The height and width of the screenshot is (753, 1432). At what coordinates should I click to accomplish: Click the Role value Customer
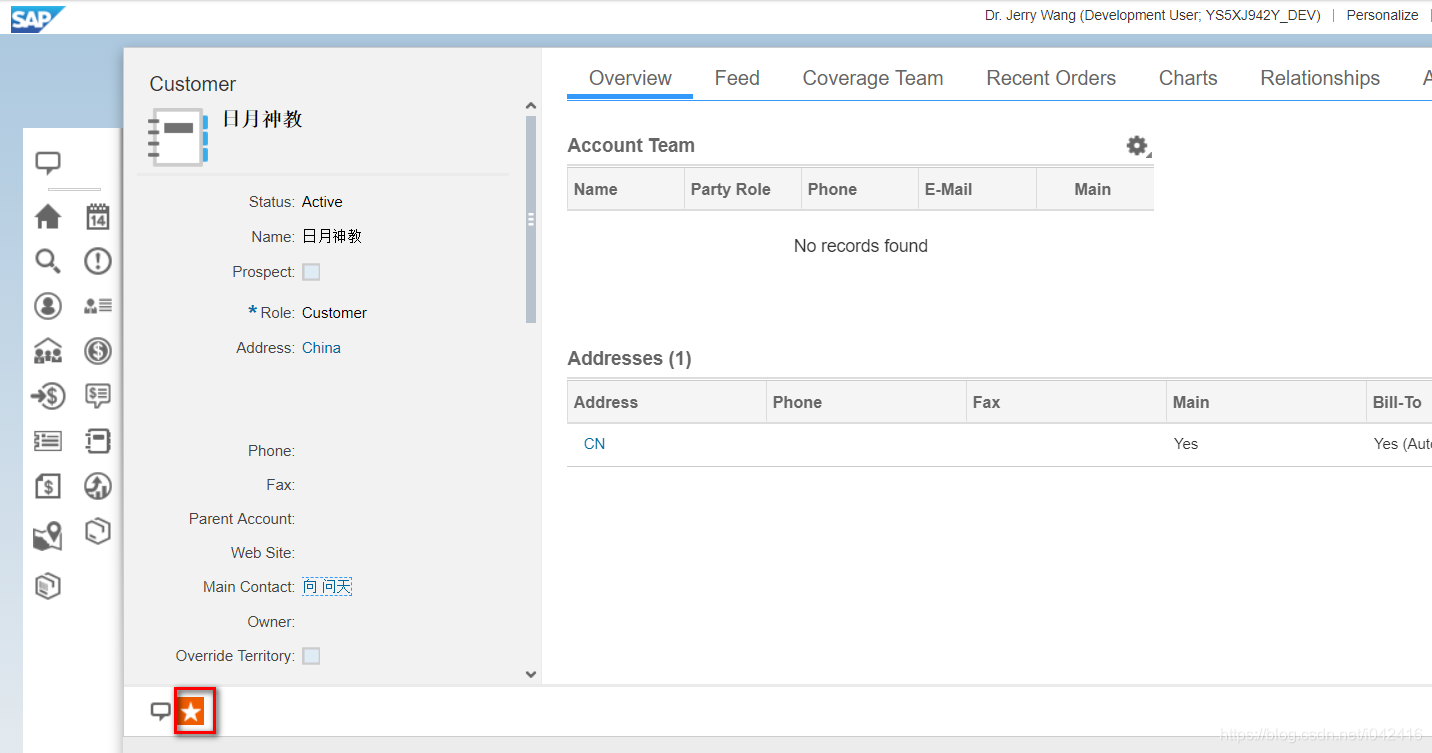pyautogui.click(x=334, y=313)
